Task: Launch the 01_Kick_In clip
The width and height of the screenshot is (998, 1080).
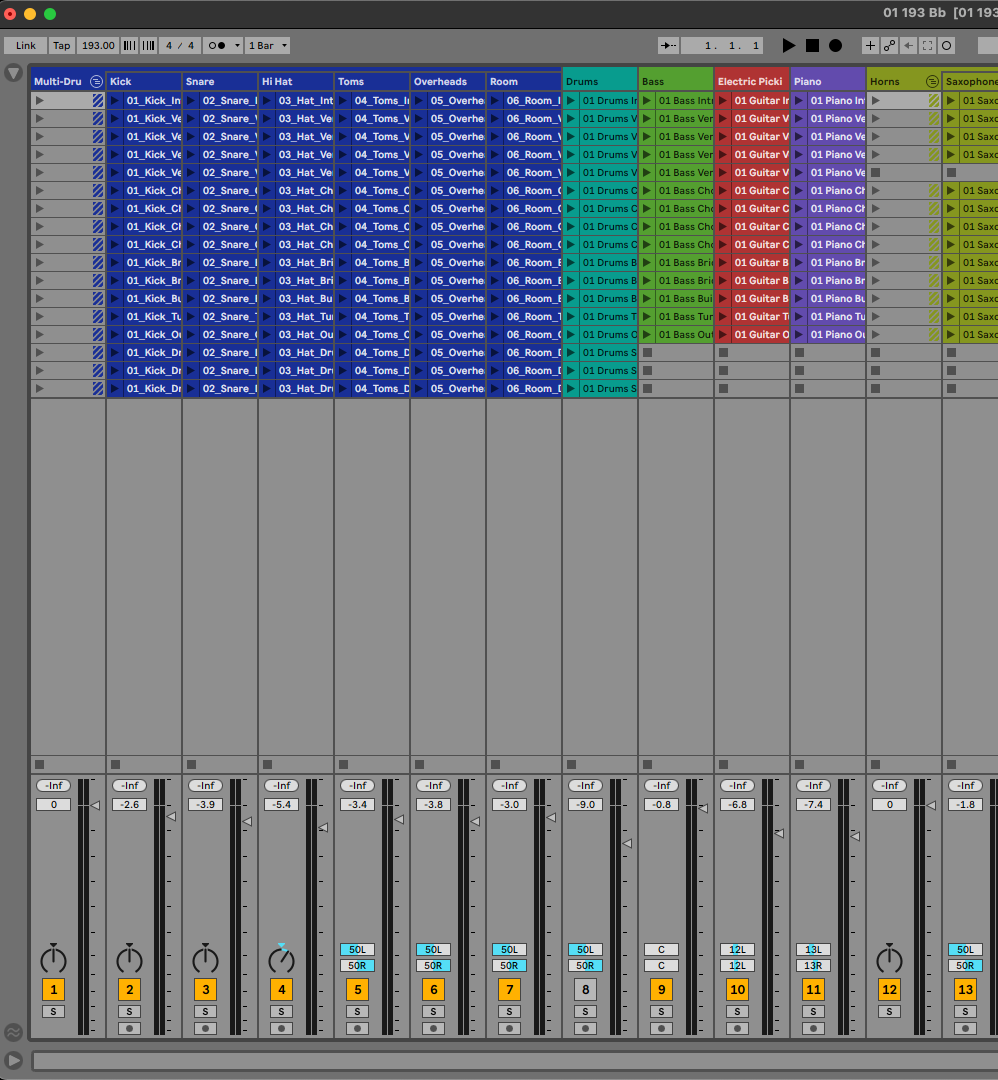Action: point(115,101)
